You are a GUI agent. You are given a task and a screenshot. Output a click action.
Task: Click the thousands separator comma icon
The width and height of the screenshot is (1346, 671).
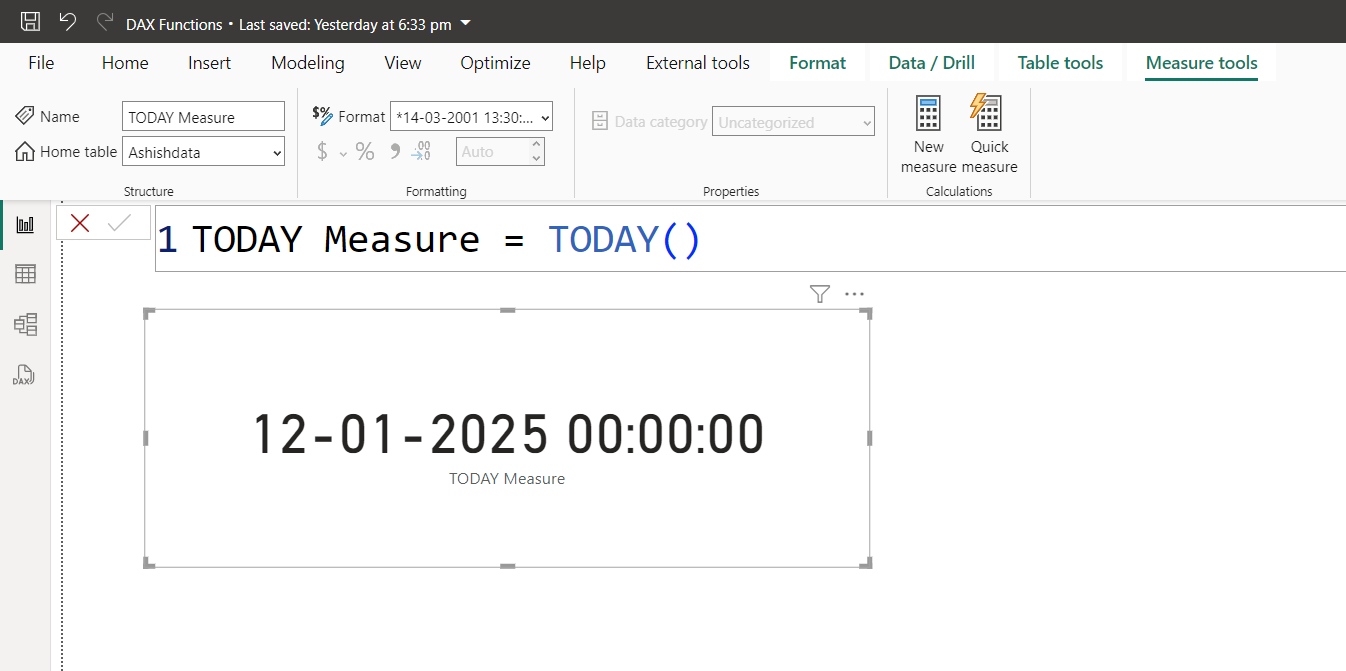[x=393, y=150]
